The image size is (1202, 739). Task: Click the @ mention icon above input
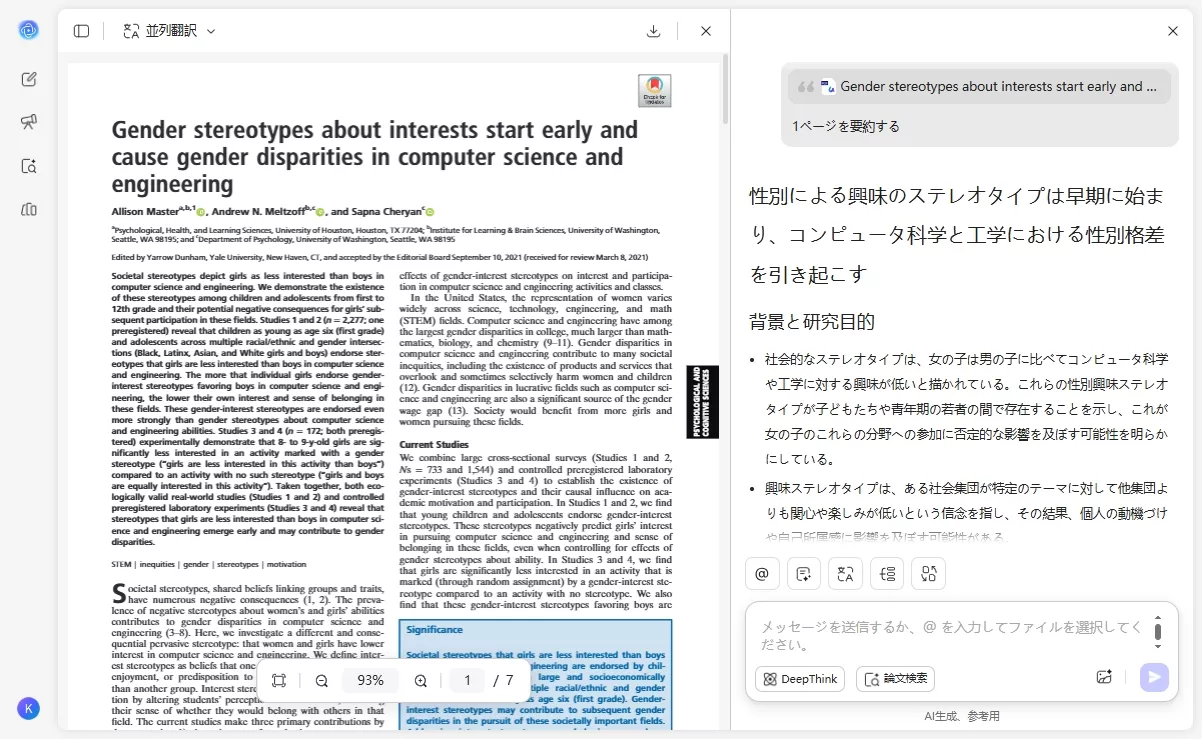point(761,573)
